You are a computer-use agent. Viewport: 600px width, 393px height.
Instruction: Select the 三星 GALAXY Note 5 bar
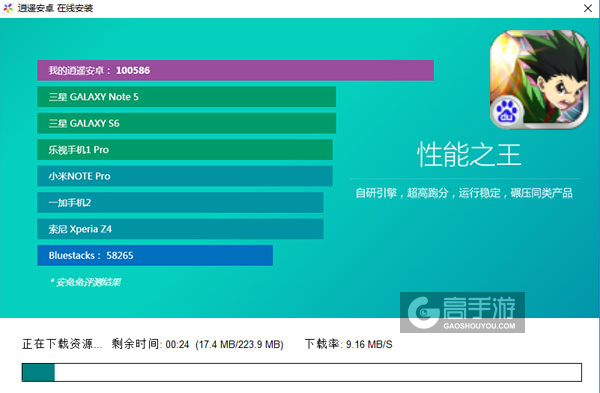pyautogui.click(x=186, y=97)
